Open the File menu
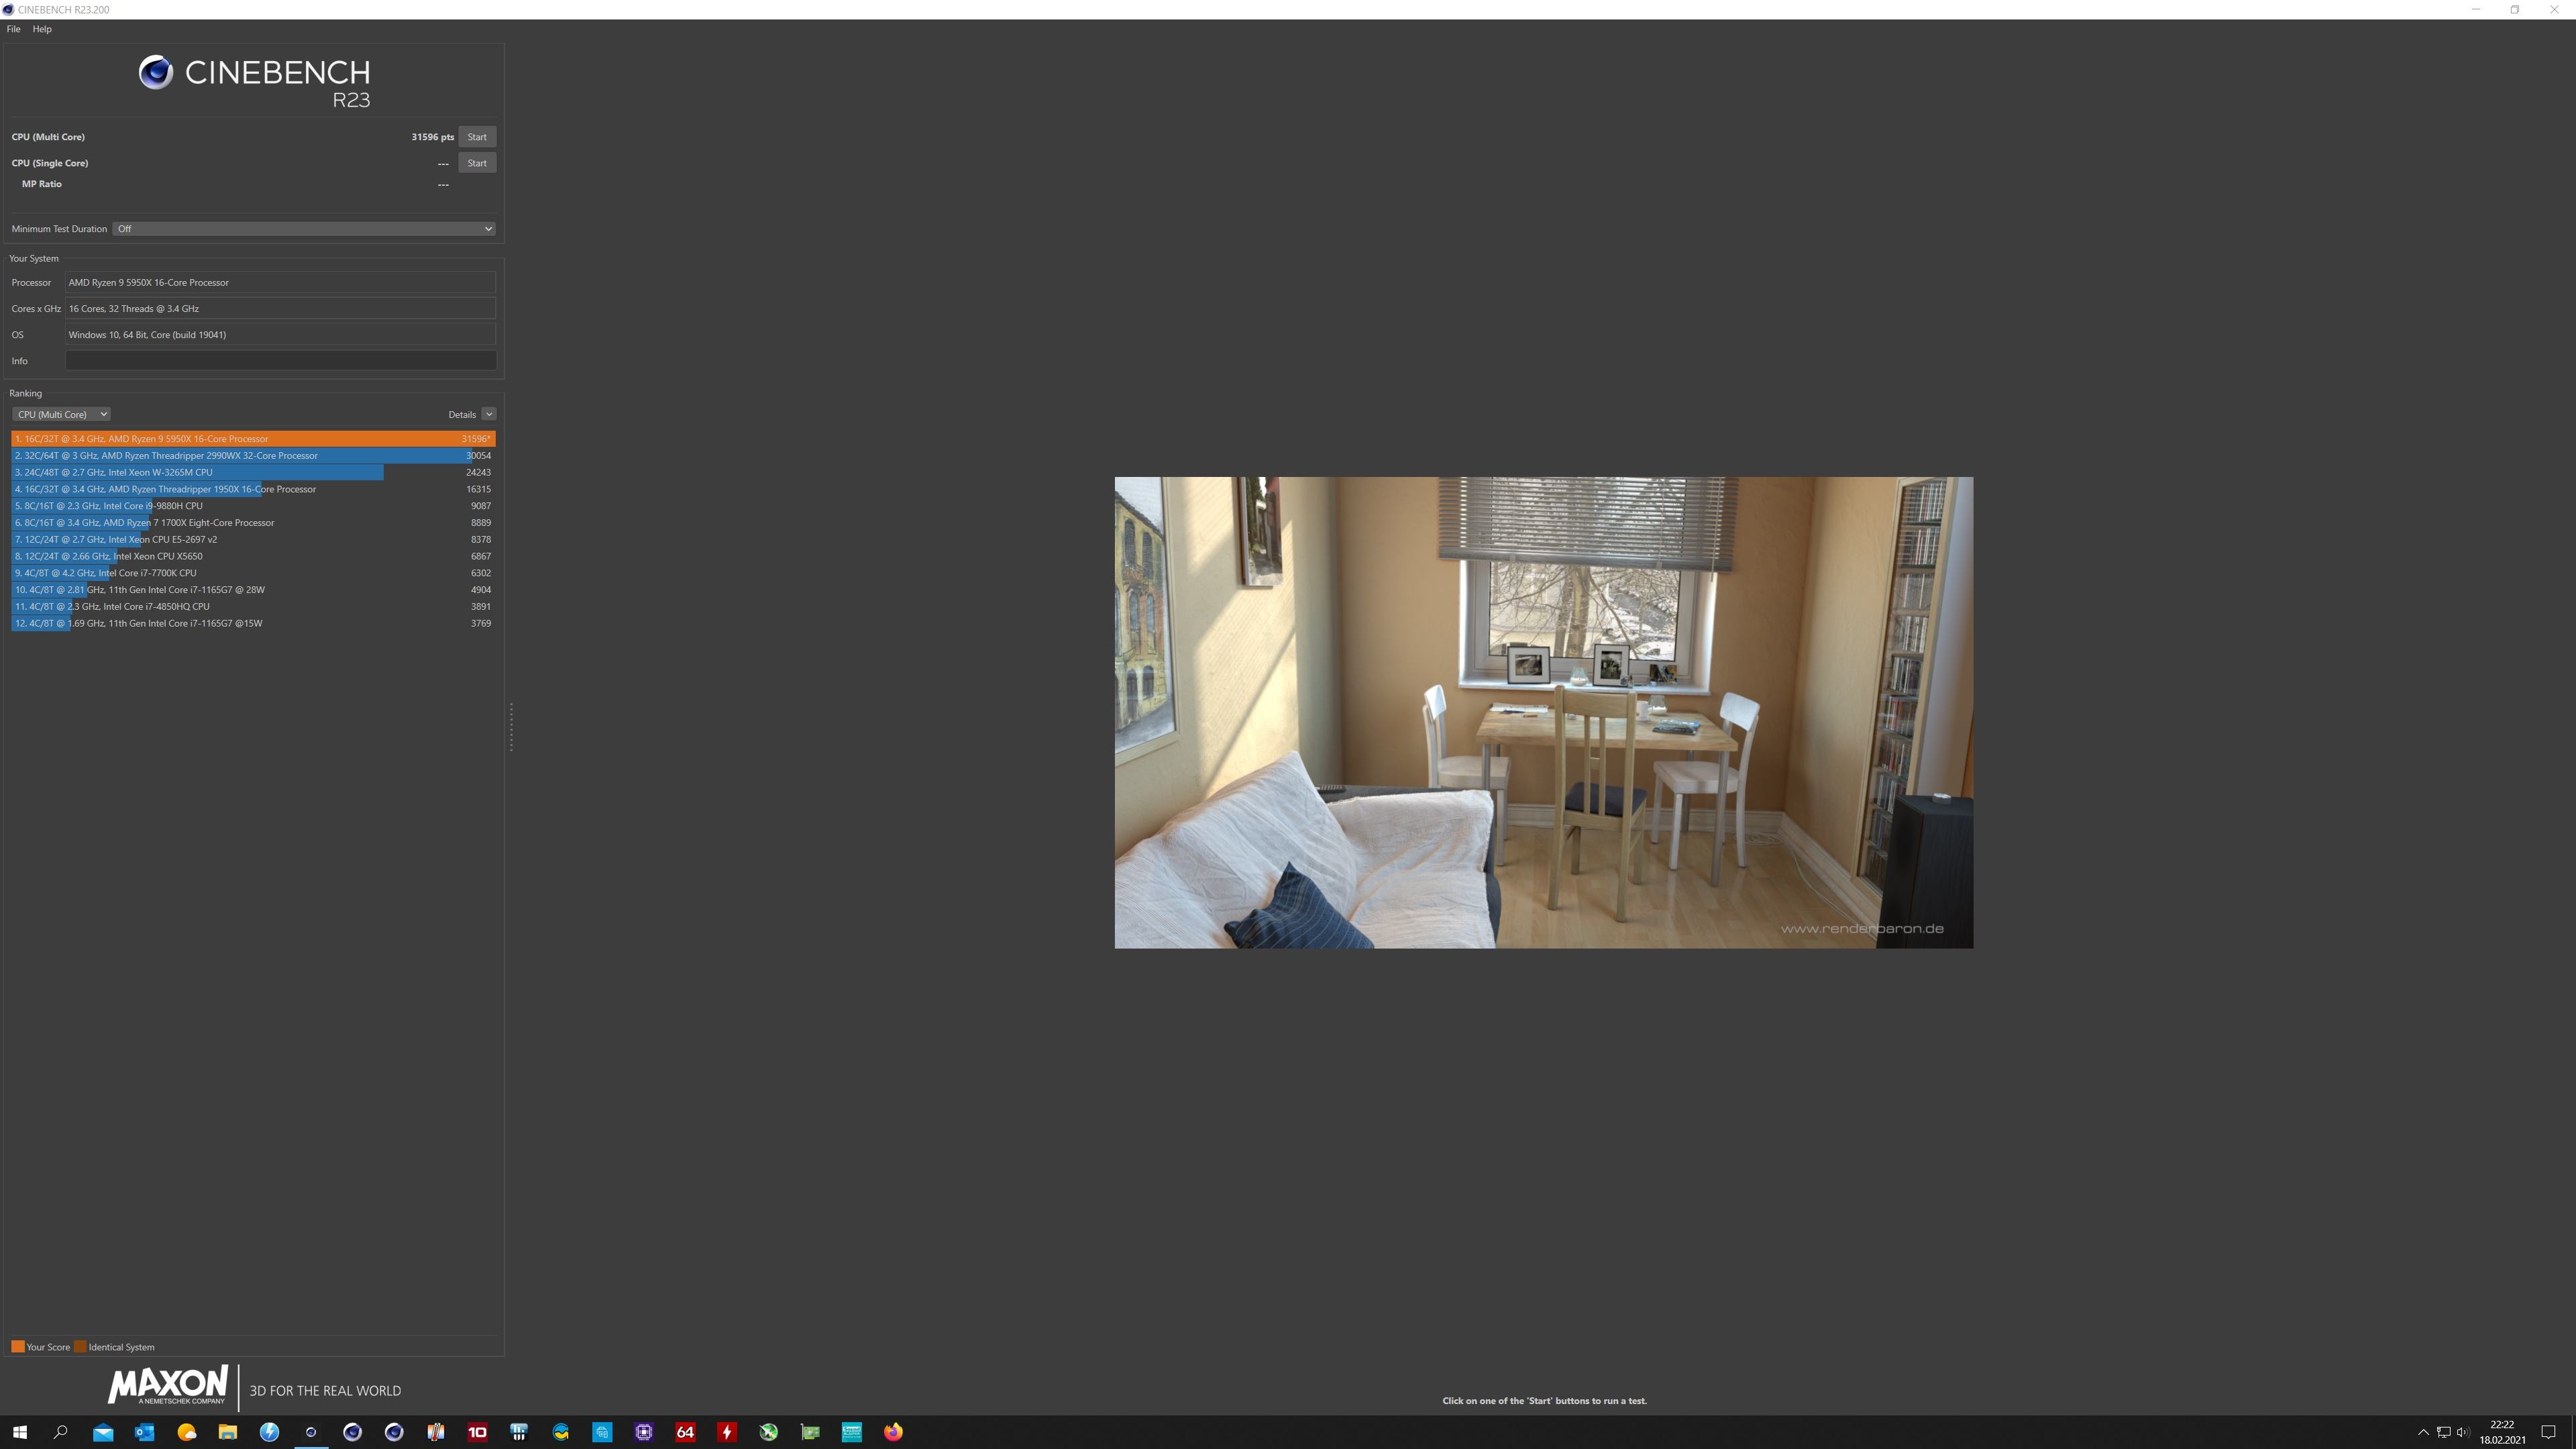The width and height of the screenshot is (2576, 1449). click(13, 29)
